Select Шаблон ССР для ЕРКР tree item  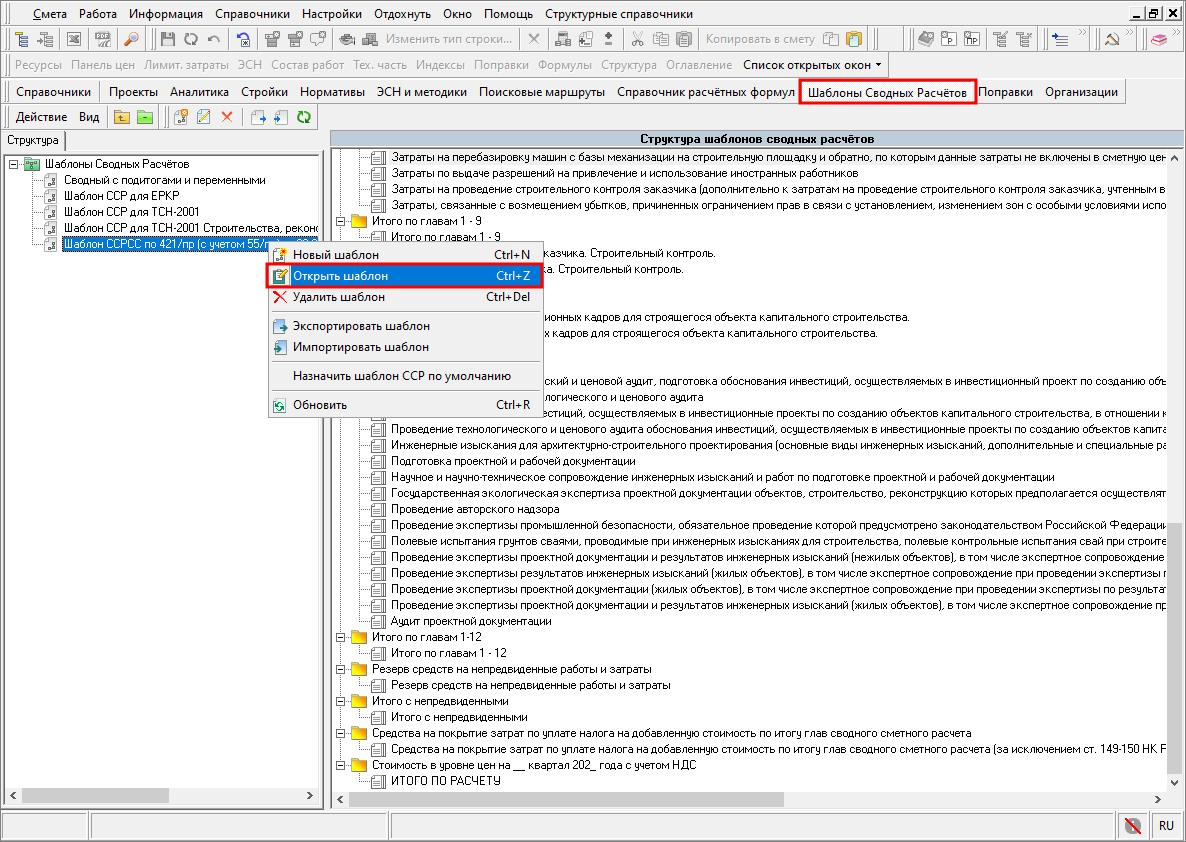121,196
